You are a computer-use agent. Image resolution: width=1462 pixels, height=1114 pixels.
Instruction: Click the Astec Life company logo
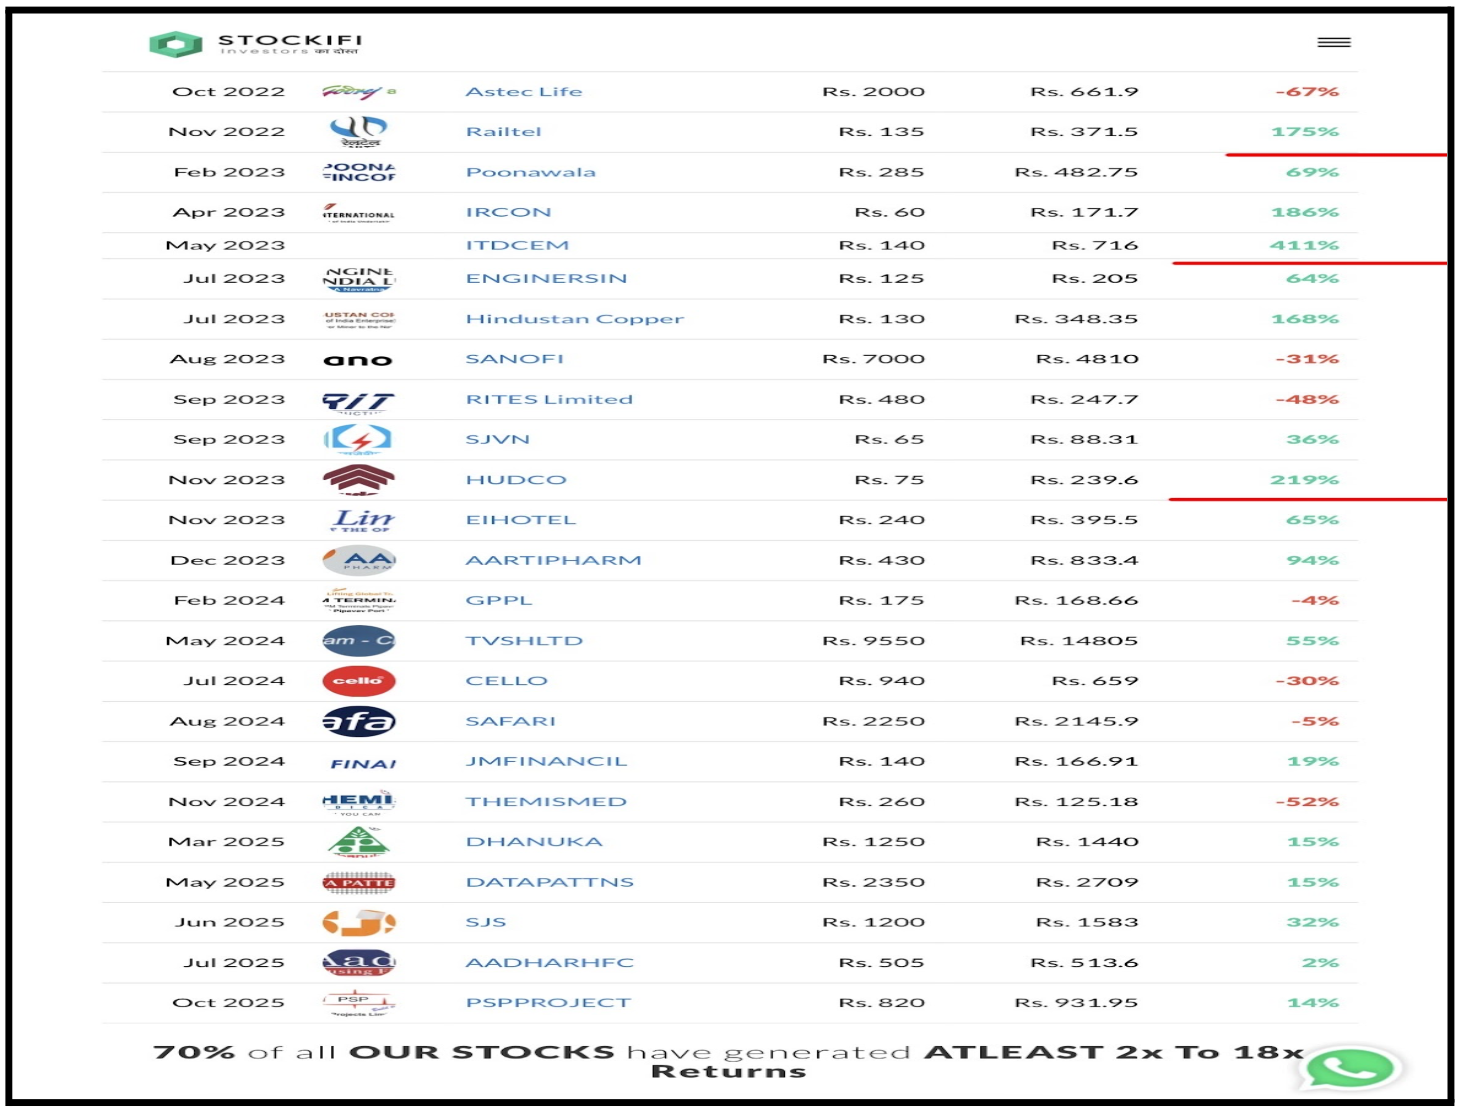359,92
